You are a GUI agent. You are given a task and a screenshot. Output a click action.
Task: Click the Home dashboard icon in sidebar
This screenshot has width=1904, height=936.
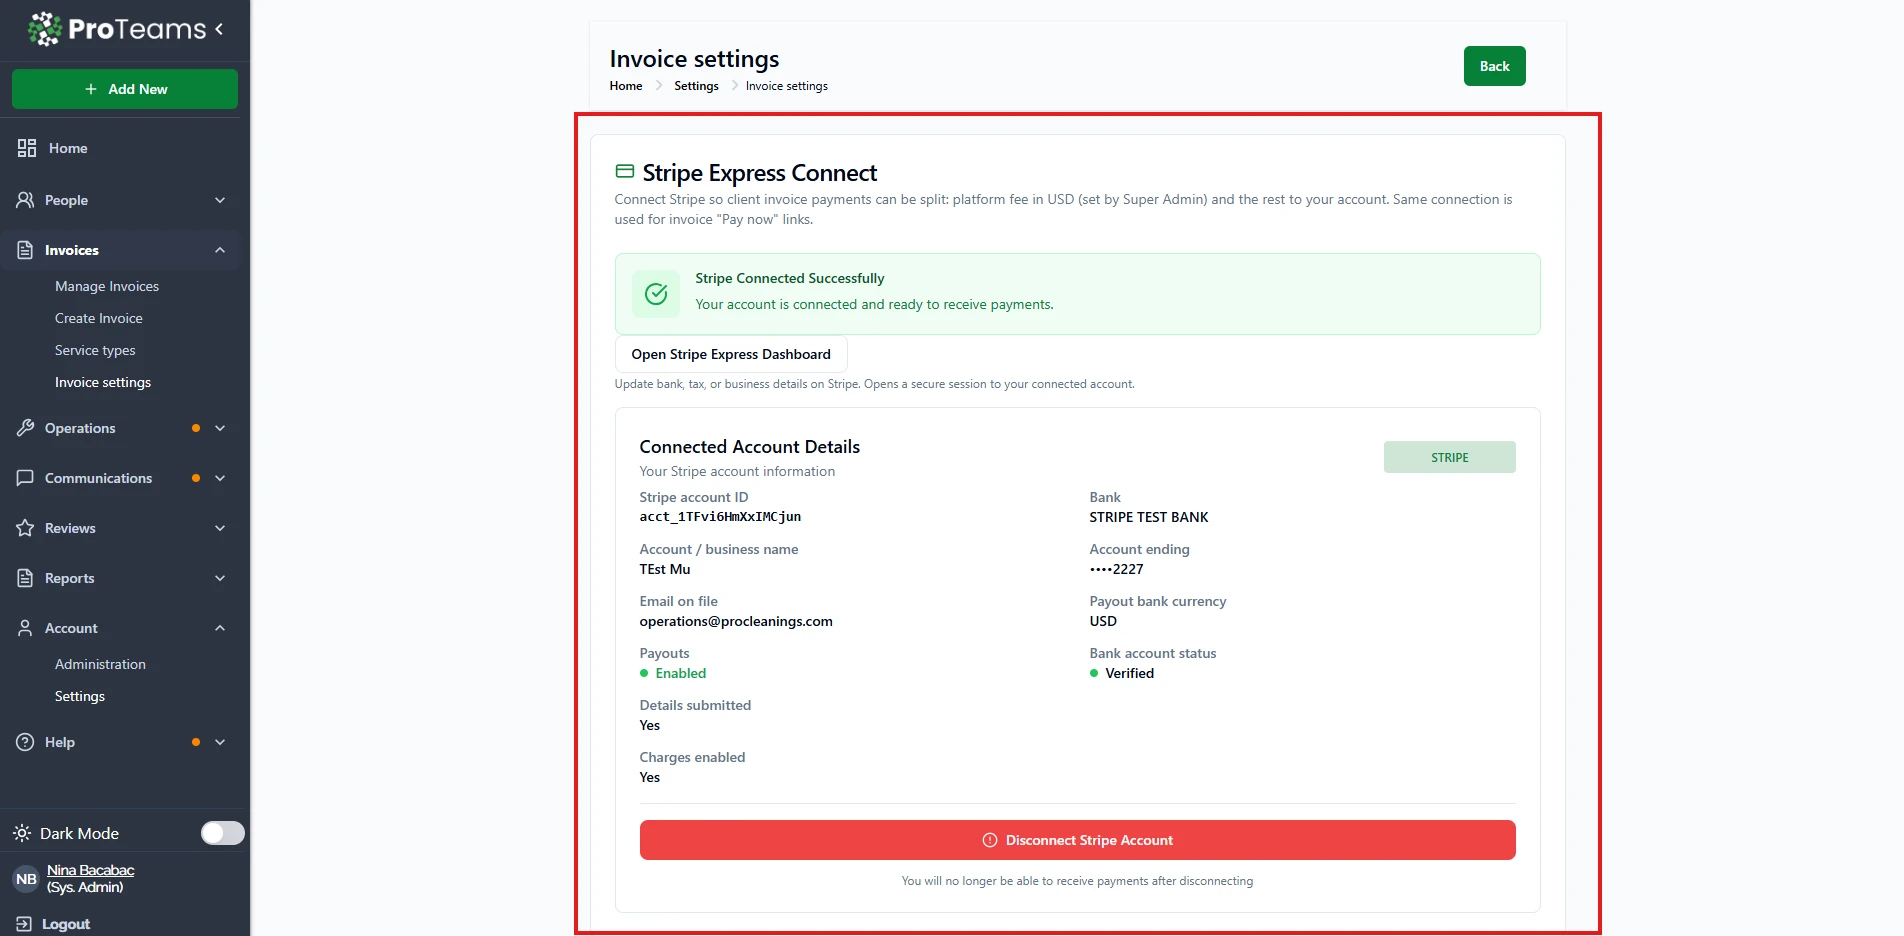pyautogui.click(x=27, y=148)
